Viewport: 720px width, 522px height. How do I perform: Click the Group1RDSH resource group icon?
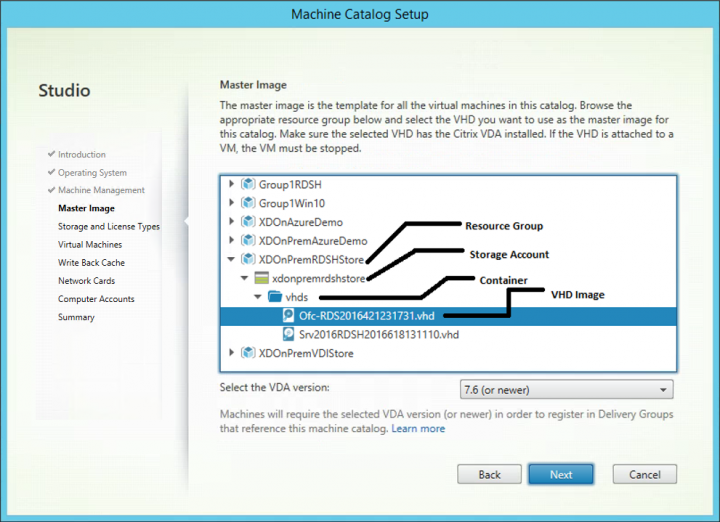(249, 184)
